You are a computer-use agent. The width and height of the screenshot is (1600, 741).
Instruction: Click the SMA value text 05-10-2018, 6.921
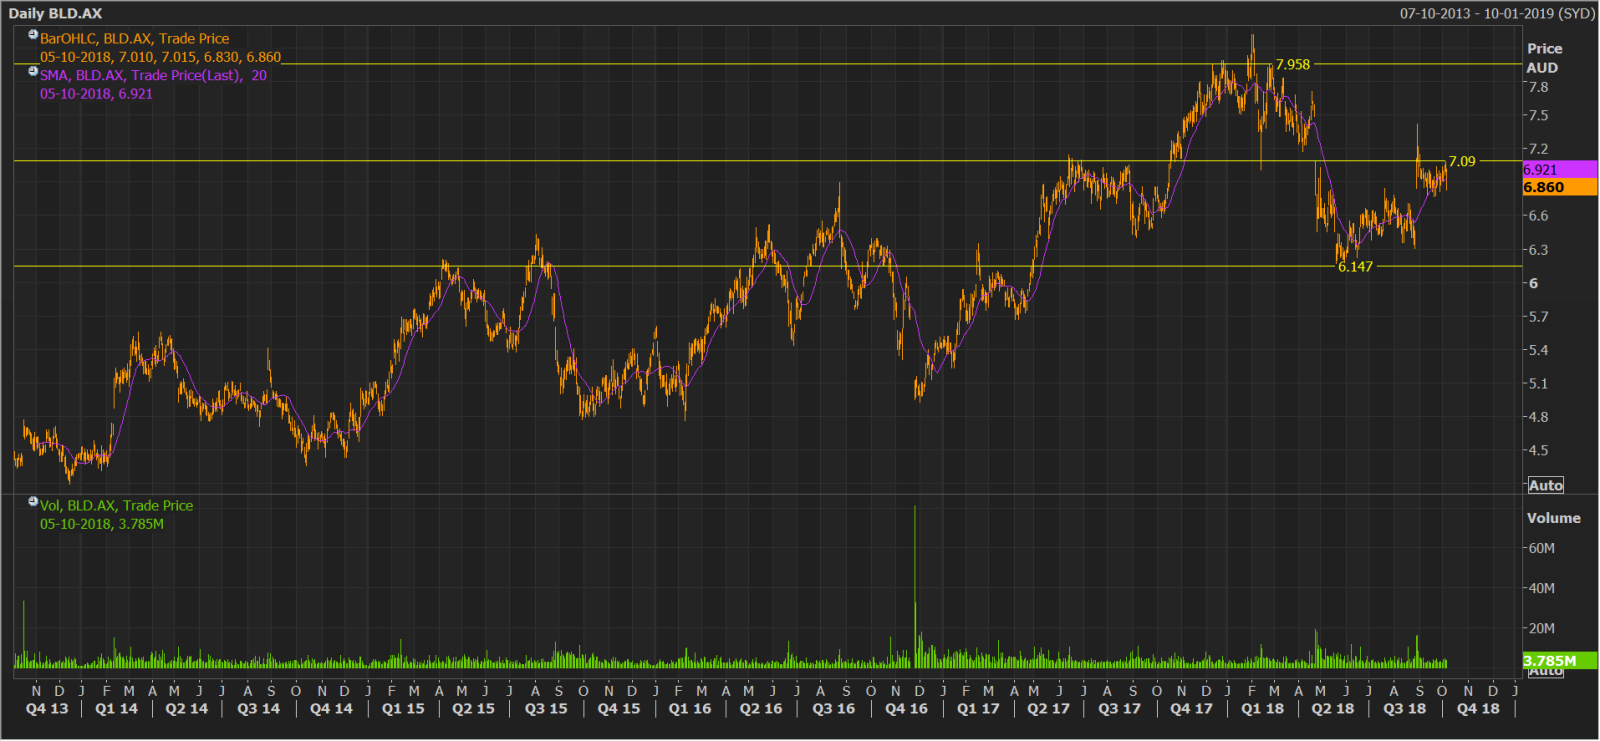click(96, 94)
